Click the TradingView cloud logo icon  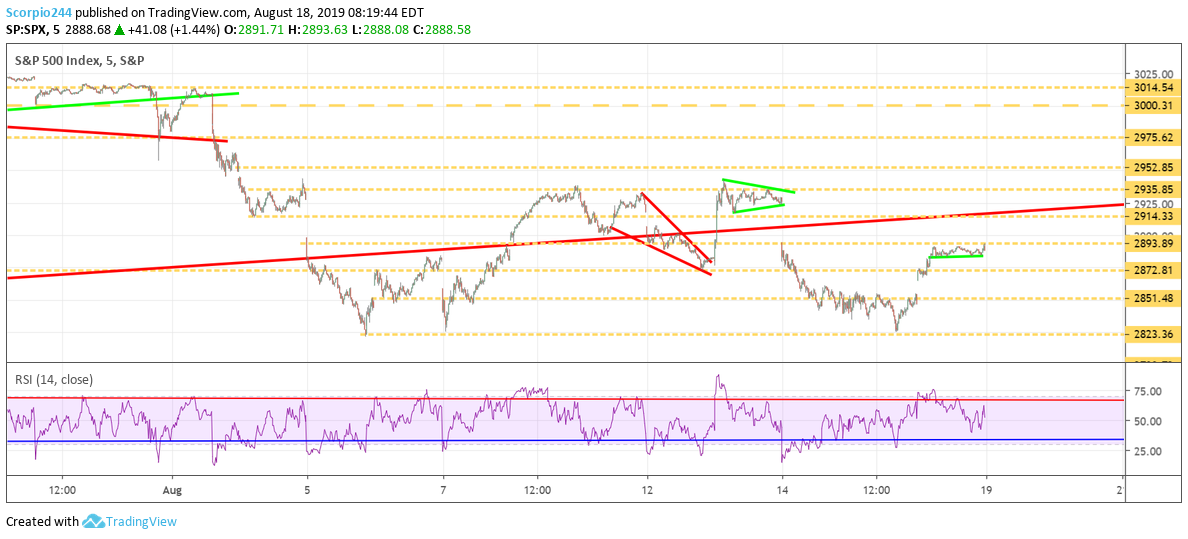92,522
